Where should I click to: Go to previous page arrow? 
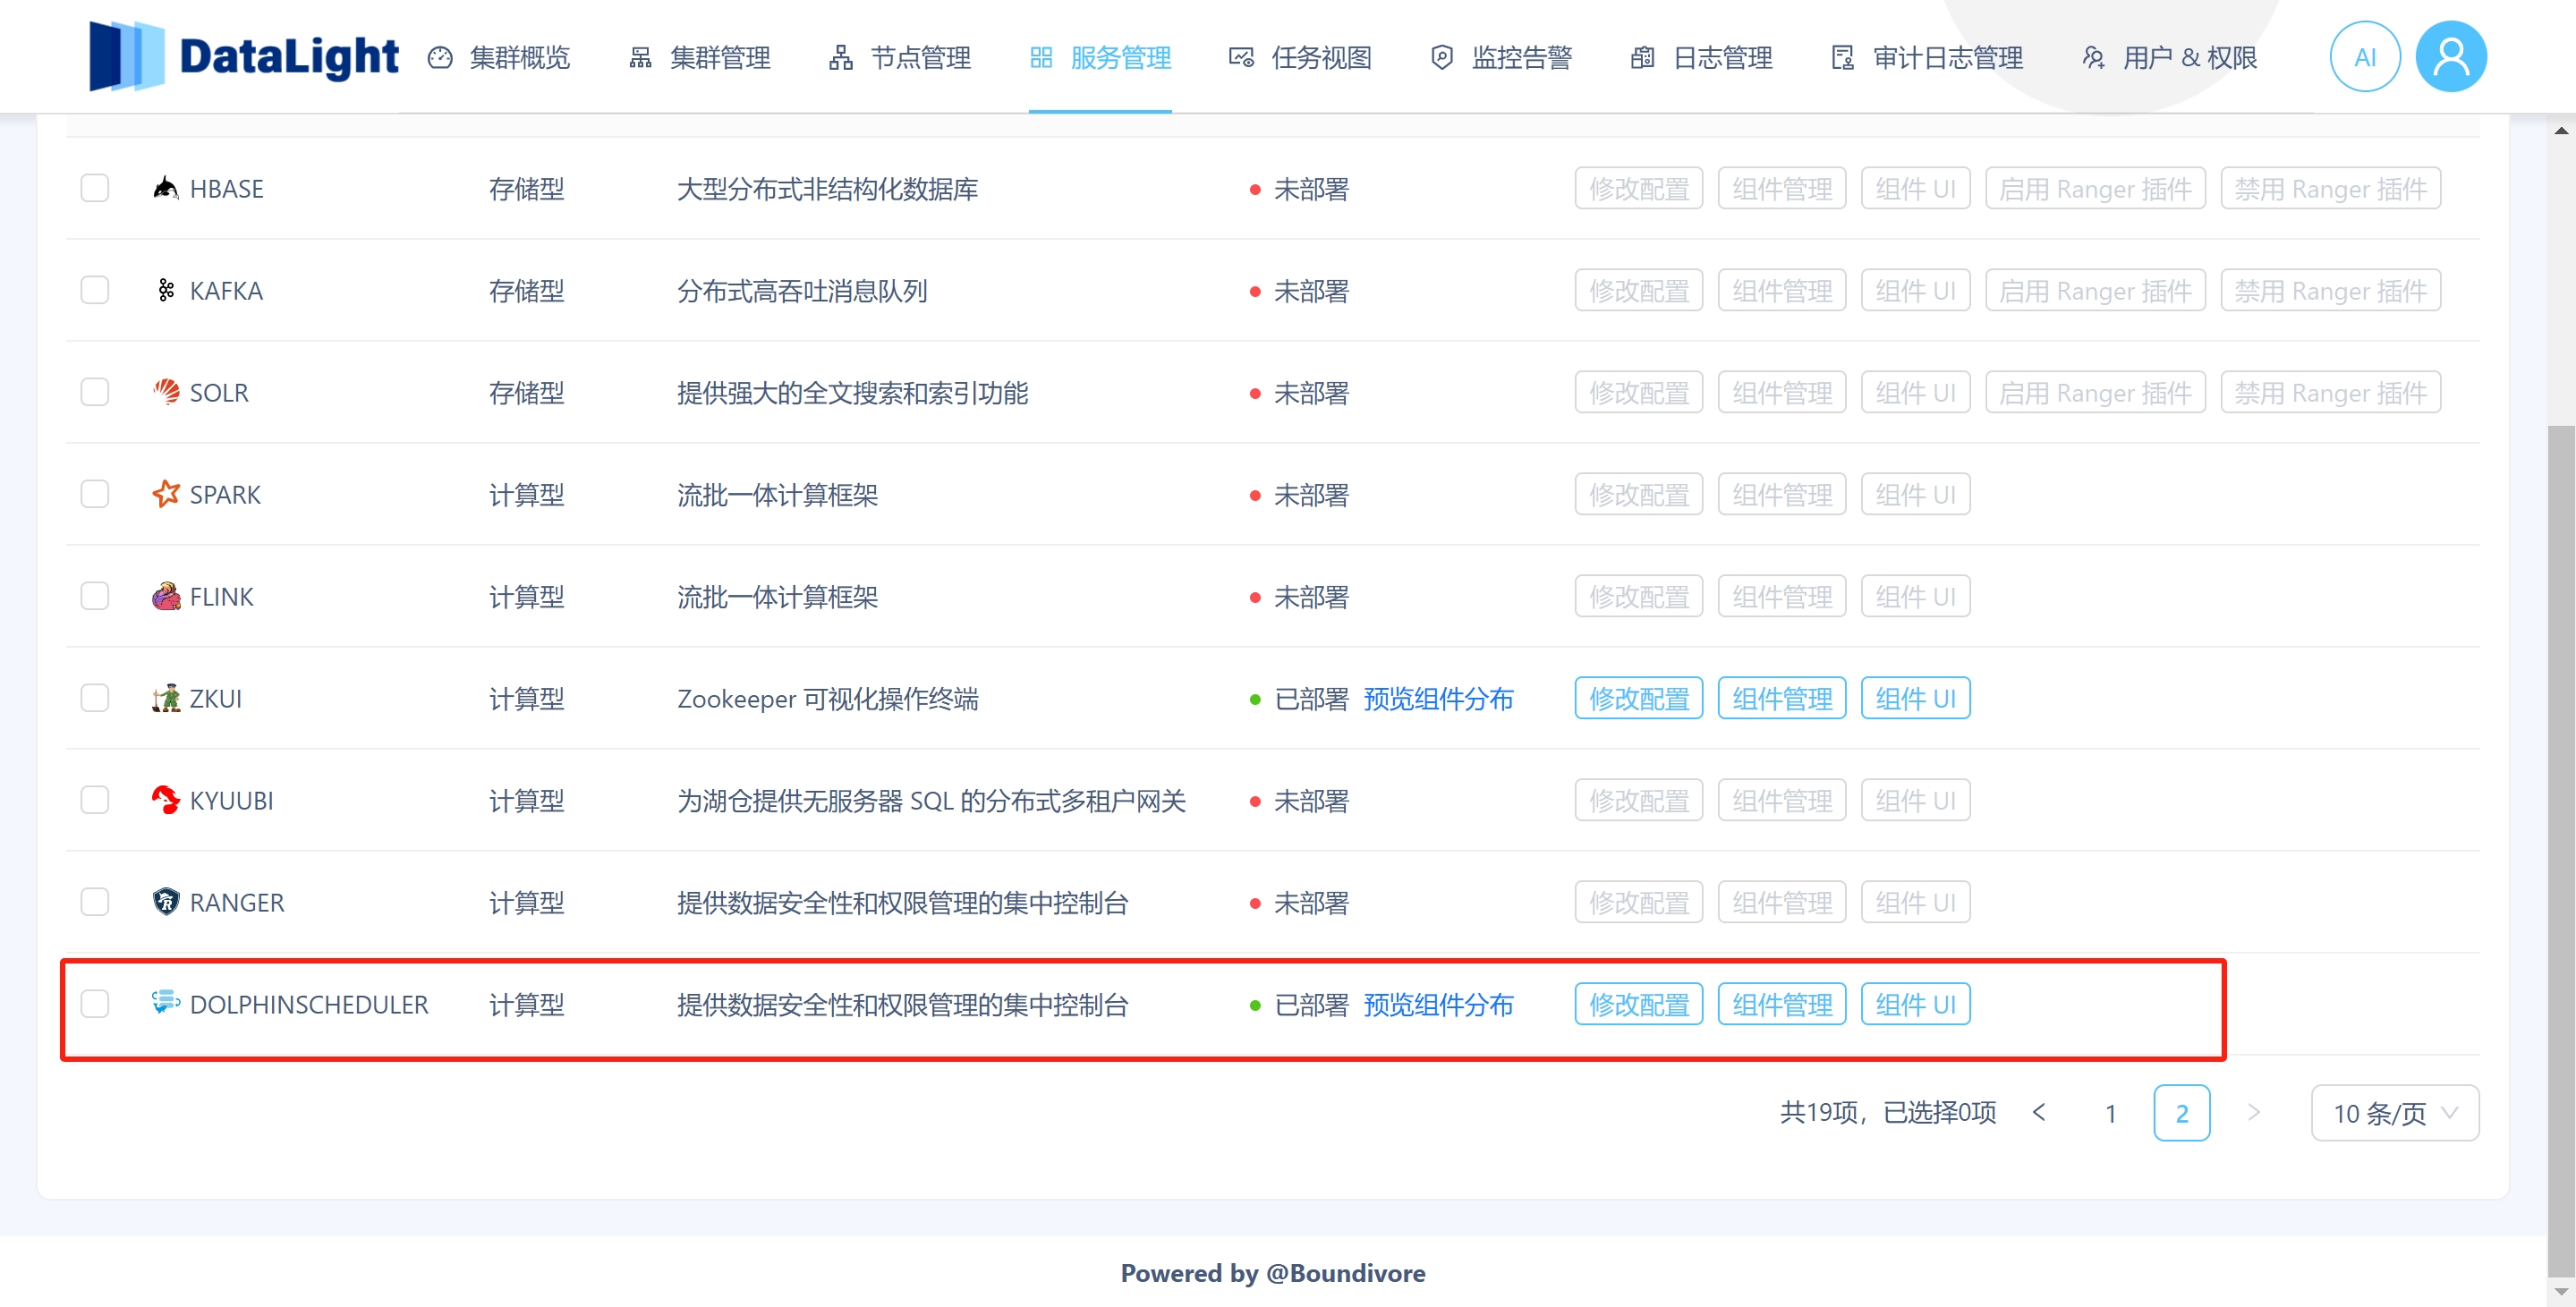(2039, 1113)
